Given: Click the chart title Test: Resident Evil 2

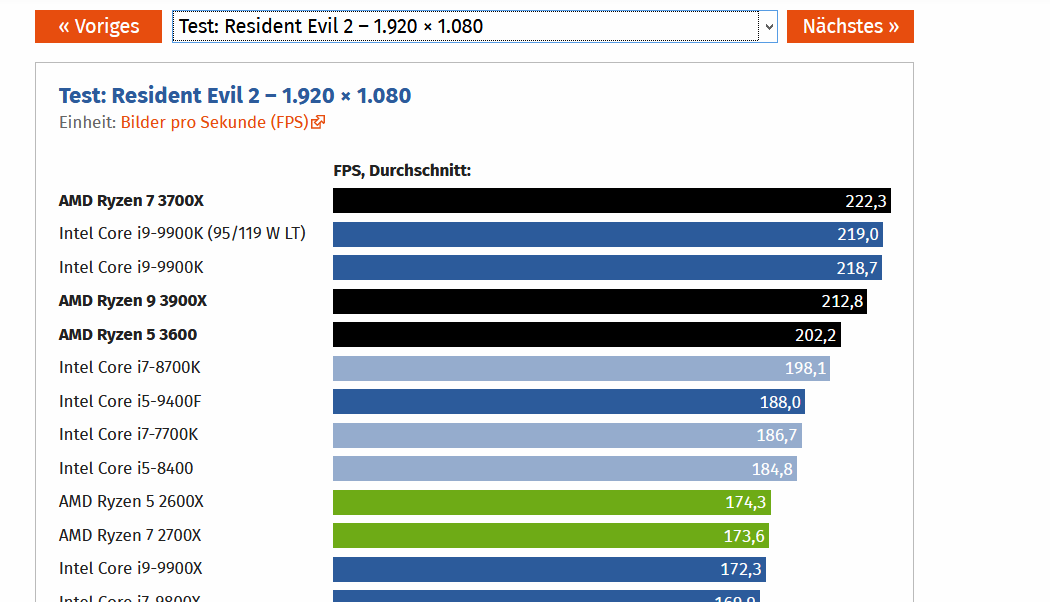Looking at the screenshot, I should 235,96.
